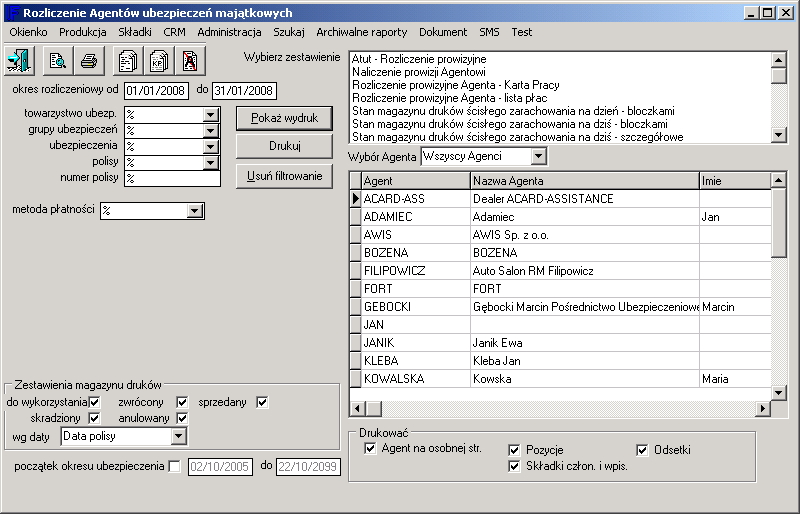The width and height of the screenshot is (800, 514).
Task: Open the 'Wybór Agenta' dropdown
Action: pyautogui.click(x=539, y=156)
